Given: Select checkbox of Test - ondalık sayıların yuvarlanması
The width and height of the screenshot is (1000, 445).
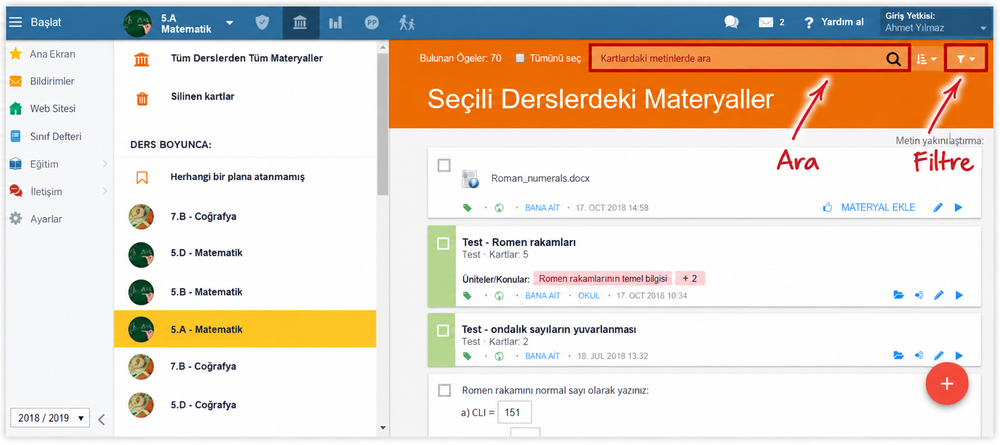Looking at the screenshot, I should coord(443,330).
